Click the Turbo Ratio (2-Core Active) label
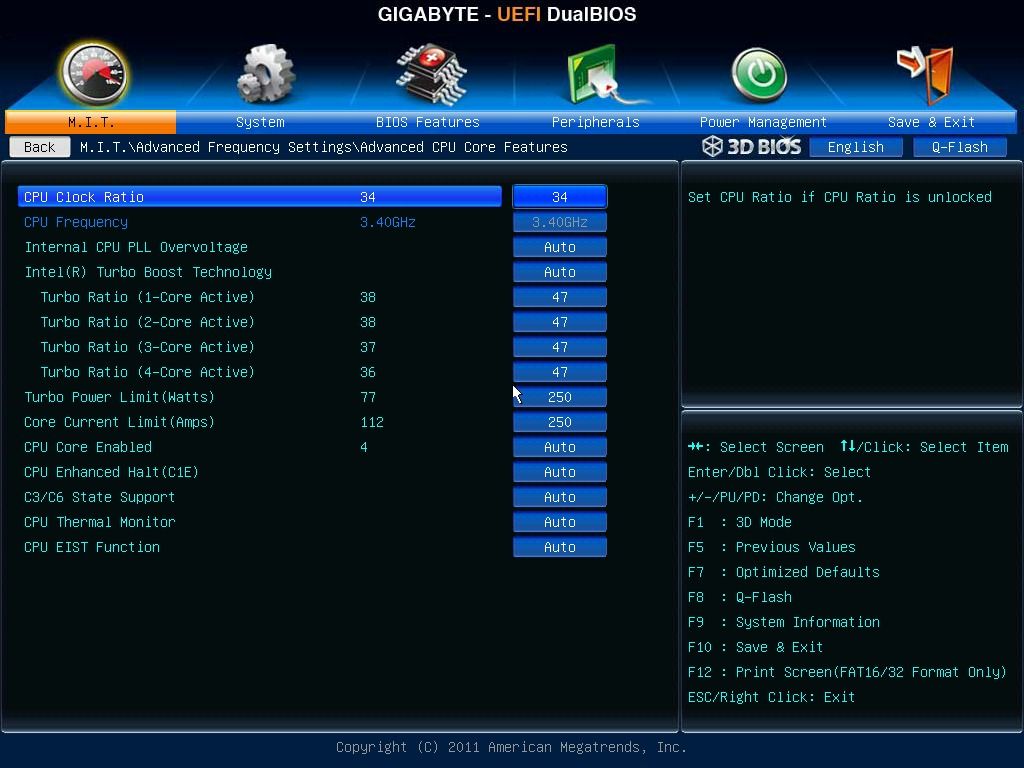1024x768 pixels. pos(148,322)
